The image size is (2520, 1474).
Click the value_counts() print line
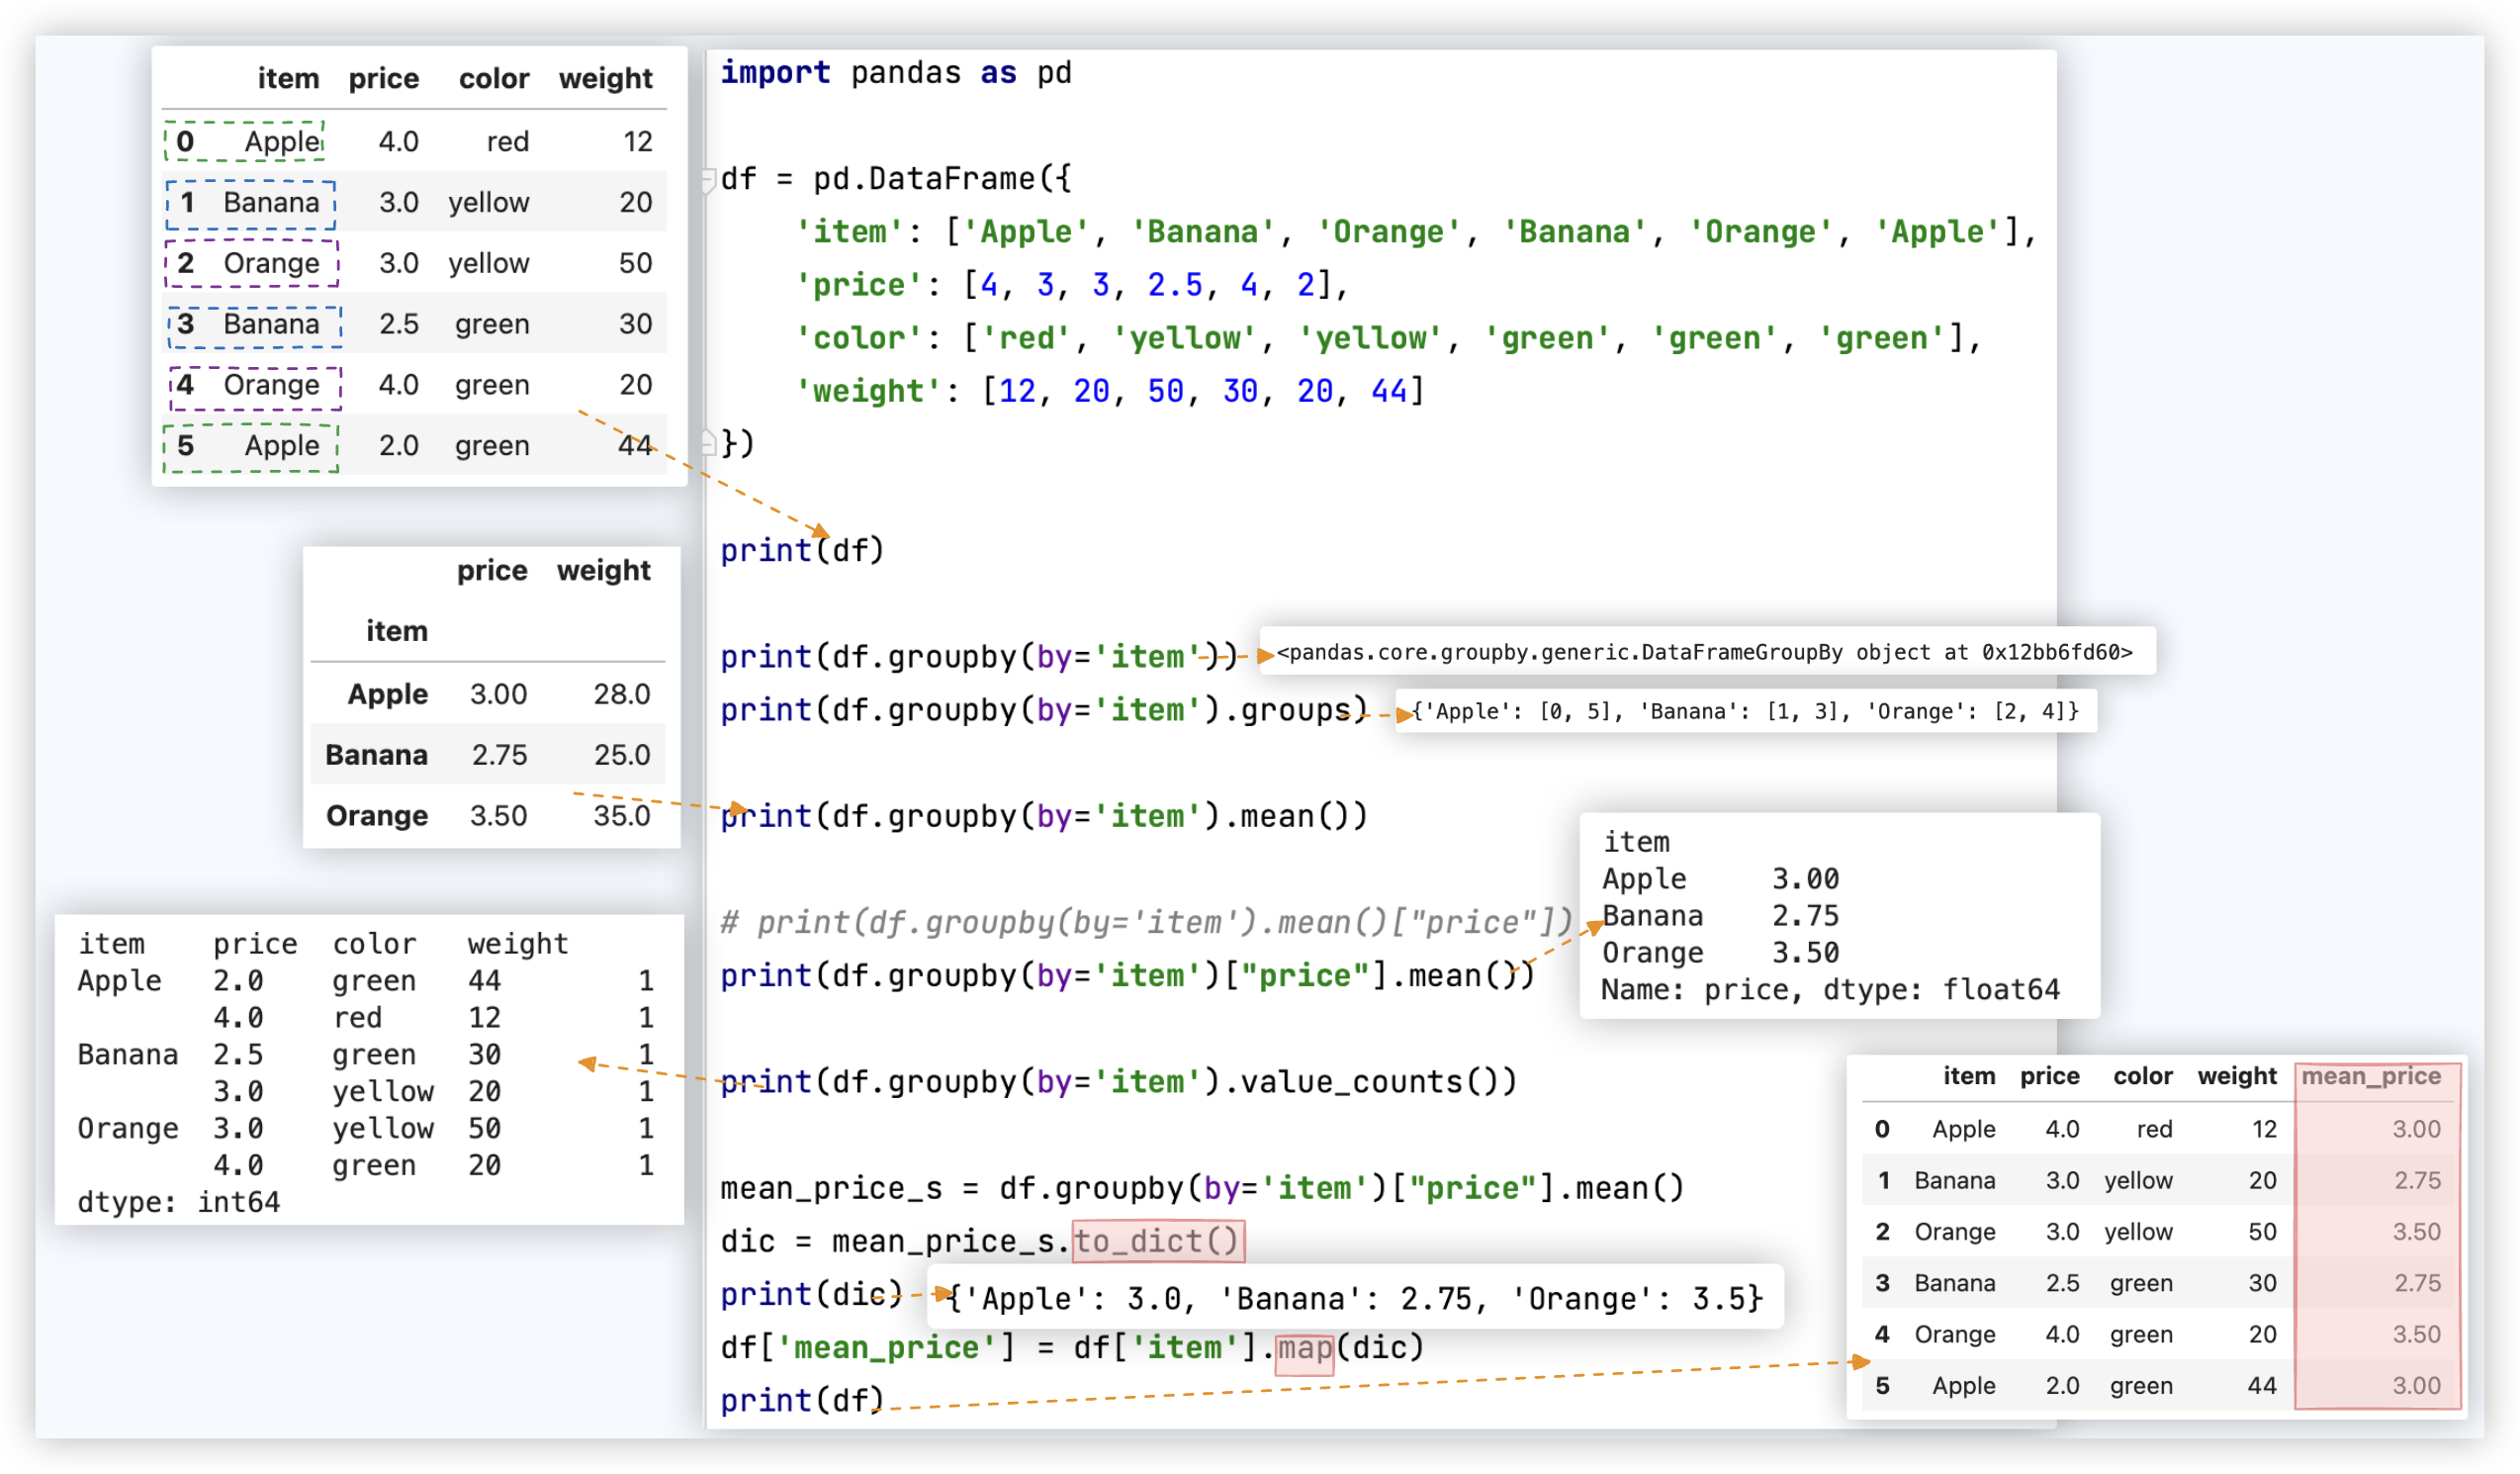tap(1118, 1081)
